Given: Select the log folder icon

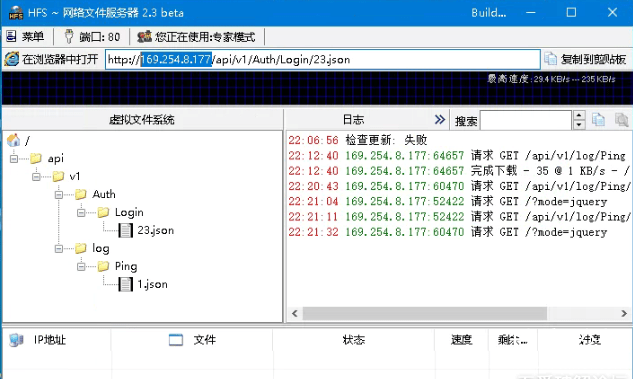Looking at the screenshot, I should 80,248.
